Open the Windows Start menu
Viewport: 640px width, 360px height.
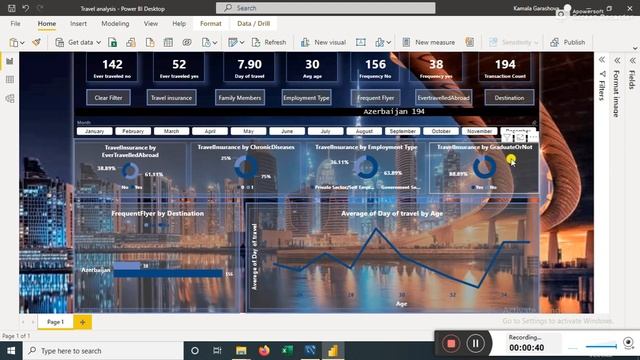(x=11, y=351)
